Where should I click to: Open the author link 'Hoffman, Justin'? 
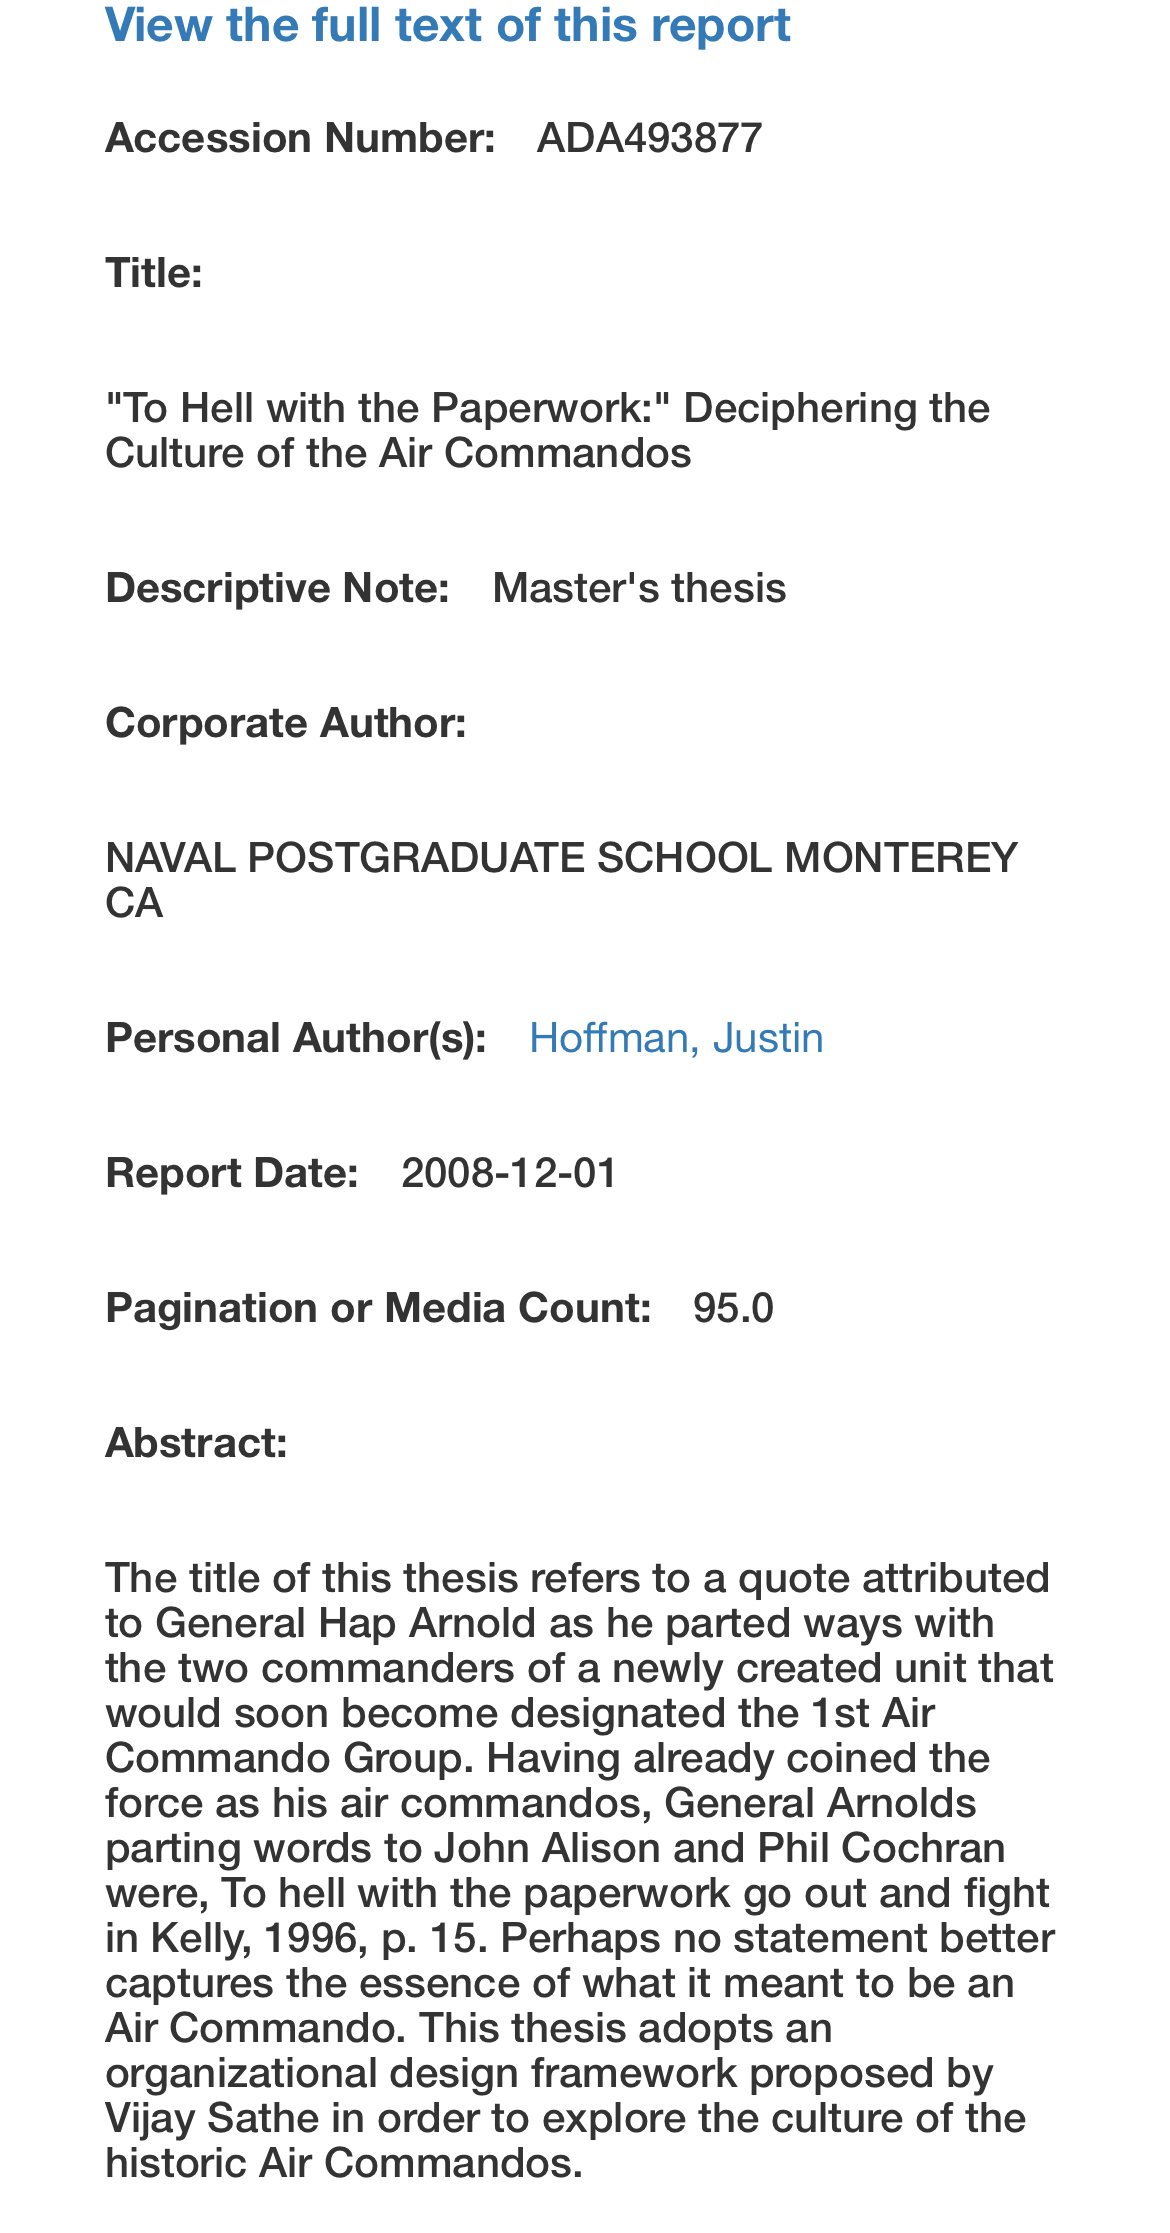676,1038
